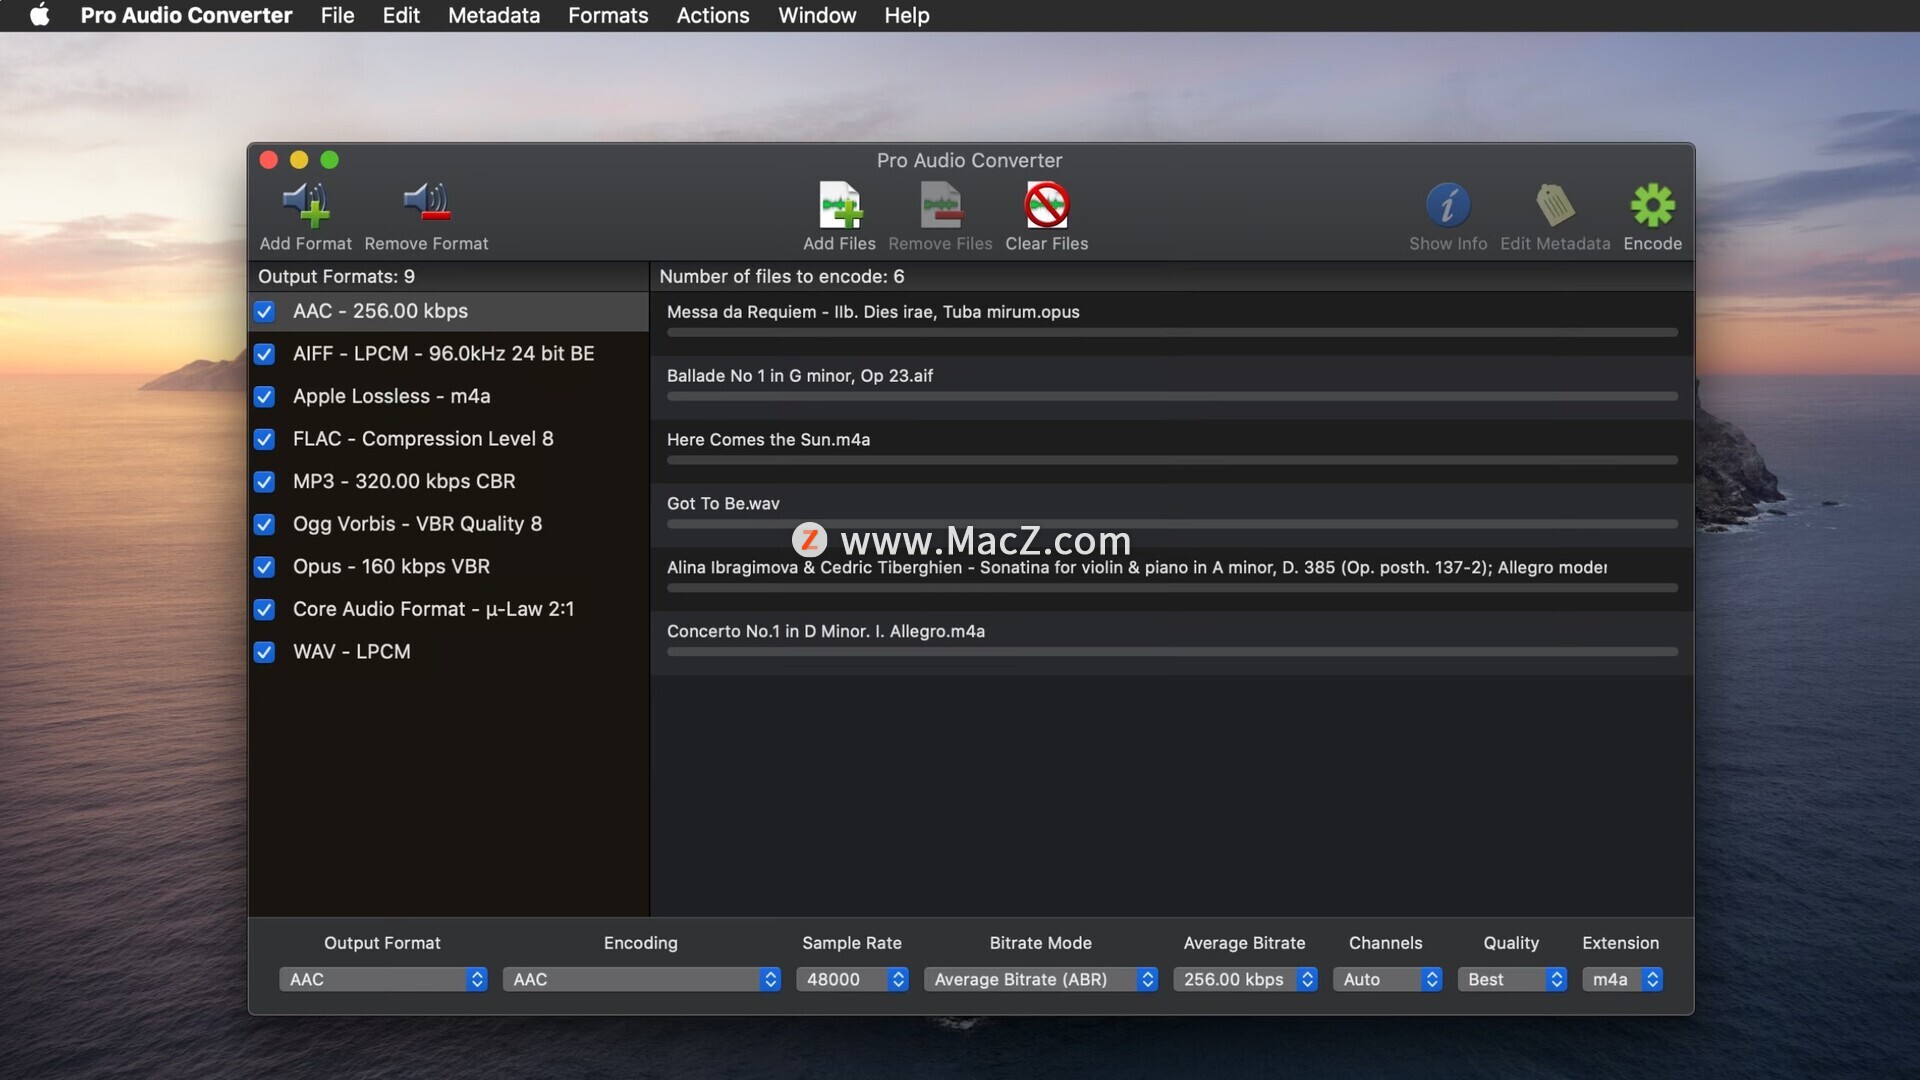This screenshot has width=1920, height=1080.
Task: Open the Metadata menu
Action: coord(494,15)
